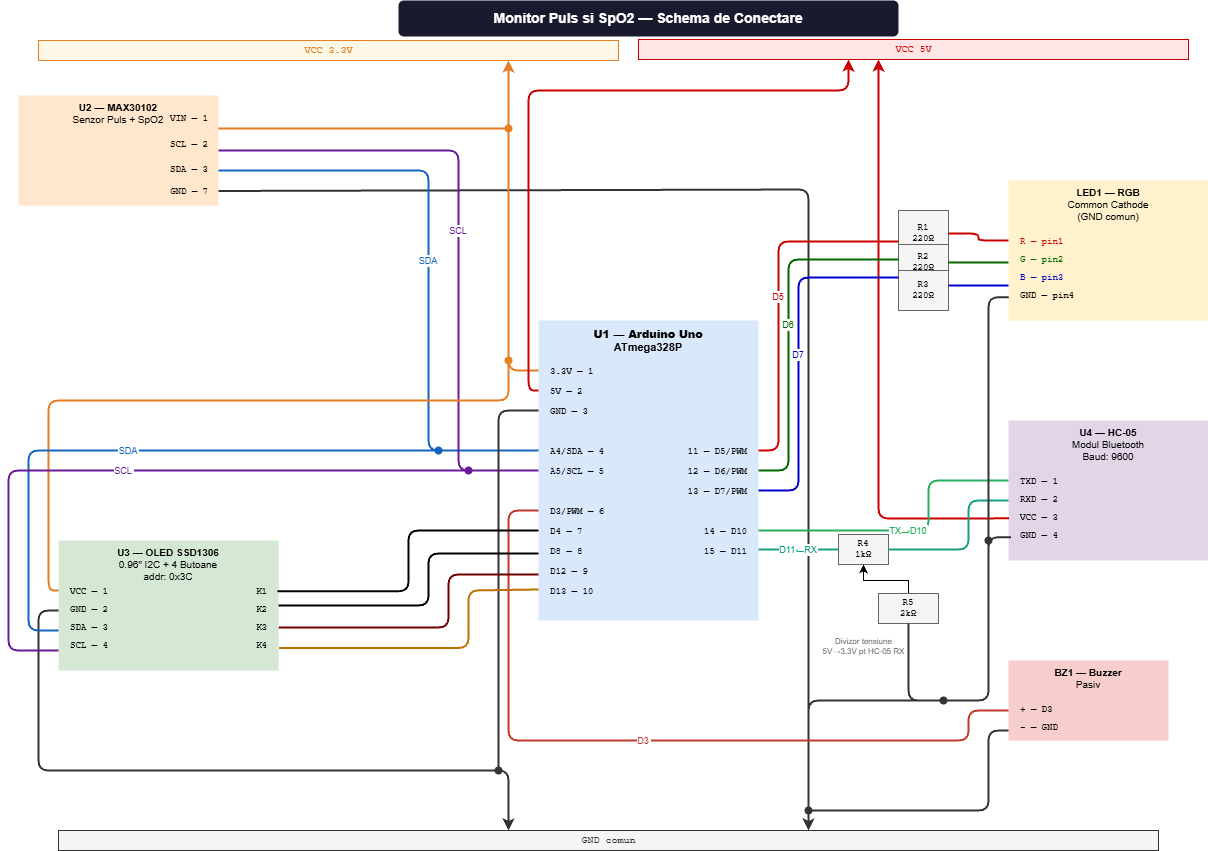Click the 'D11—RX' wire label
1208x851 pixels.
pos(798,550)
